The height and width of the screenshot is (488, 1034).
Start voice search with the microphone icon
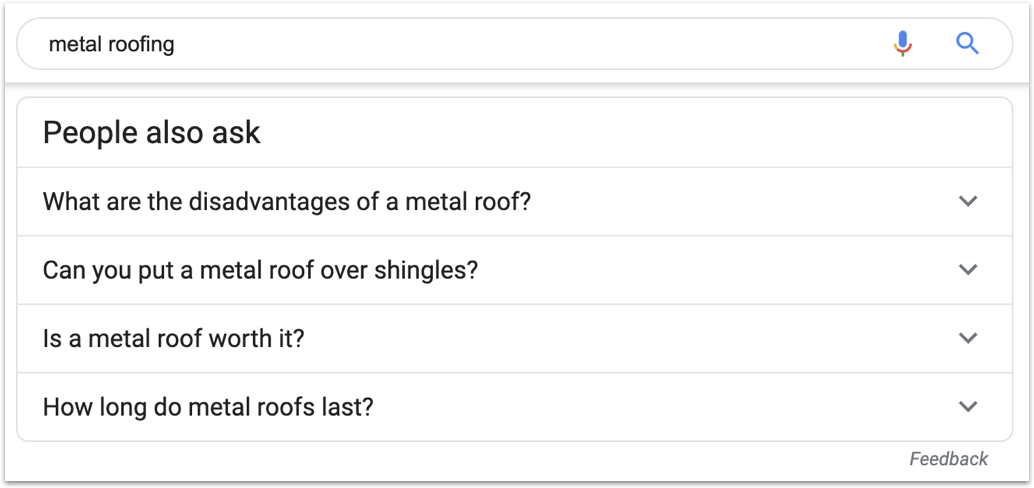[x=903, y=44]
